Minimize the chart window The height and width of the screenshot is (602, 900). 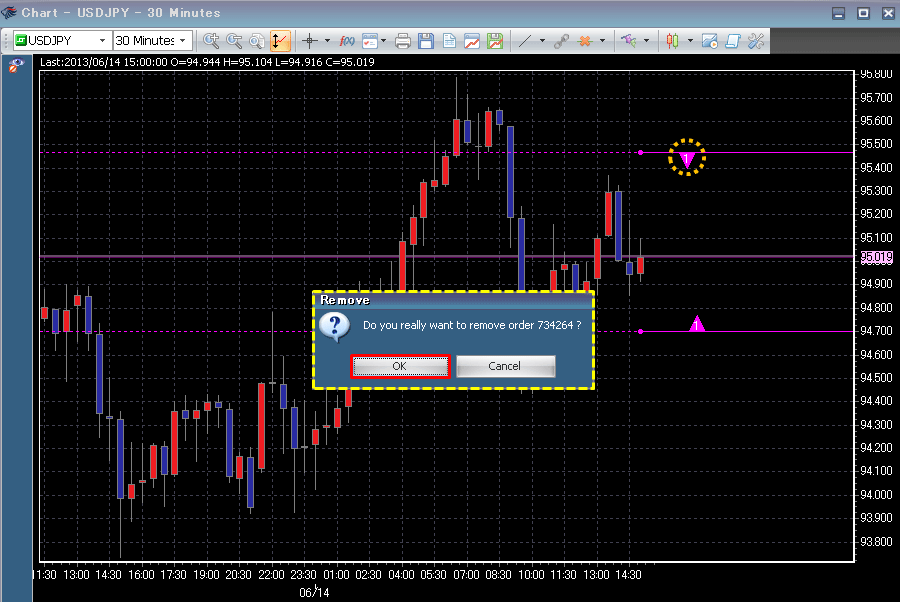(x=839, y=13)
